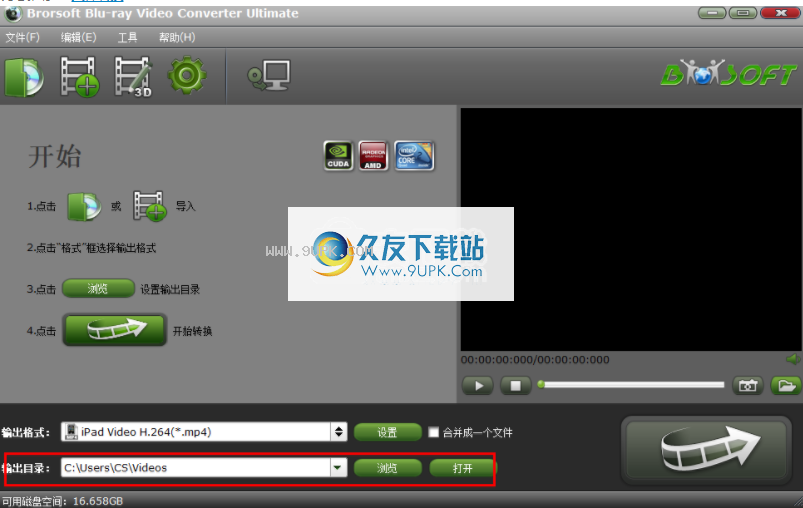Click the AMD Radeon acceleration badge
The image size is (803, 508).
pos(373,156)
